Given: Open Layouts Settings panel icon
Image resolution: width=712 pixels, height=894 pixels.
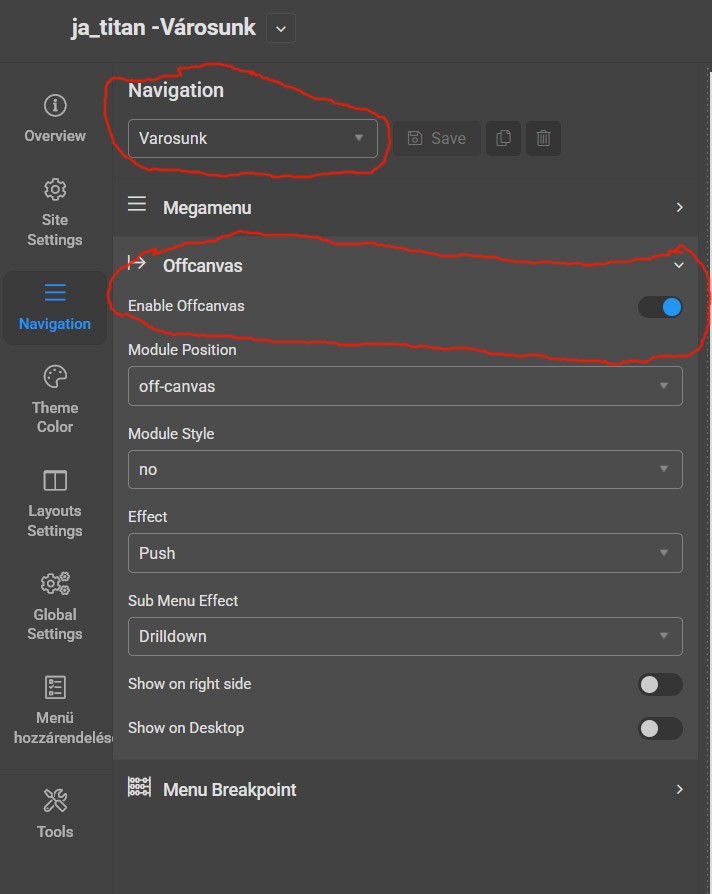Looking at the screenshot, I should point(55,481).
